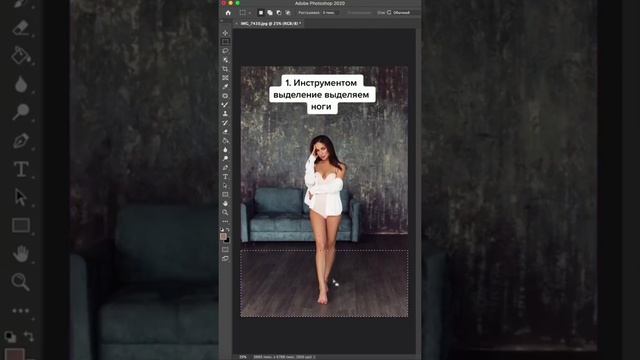Select the Spot Healing Brush tool
Screen dimensions: 640x360
tap(225, 96)
